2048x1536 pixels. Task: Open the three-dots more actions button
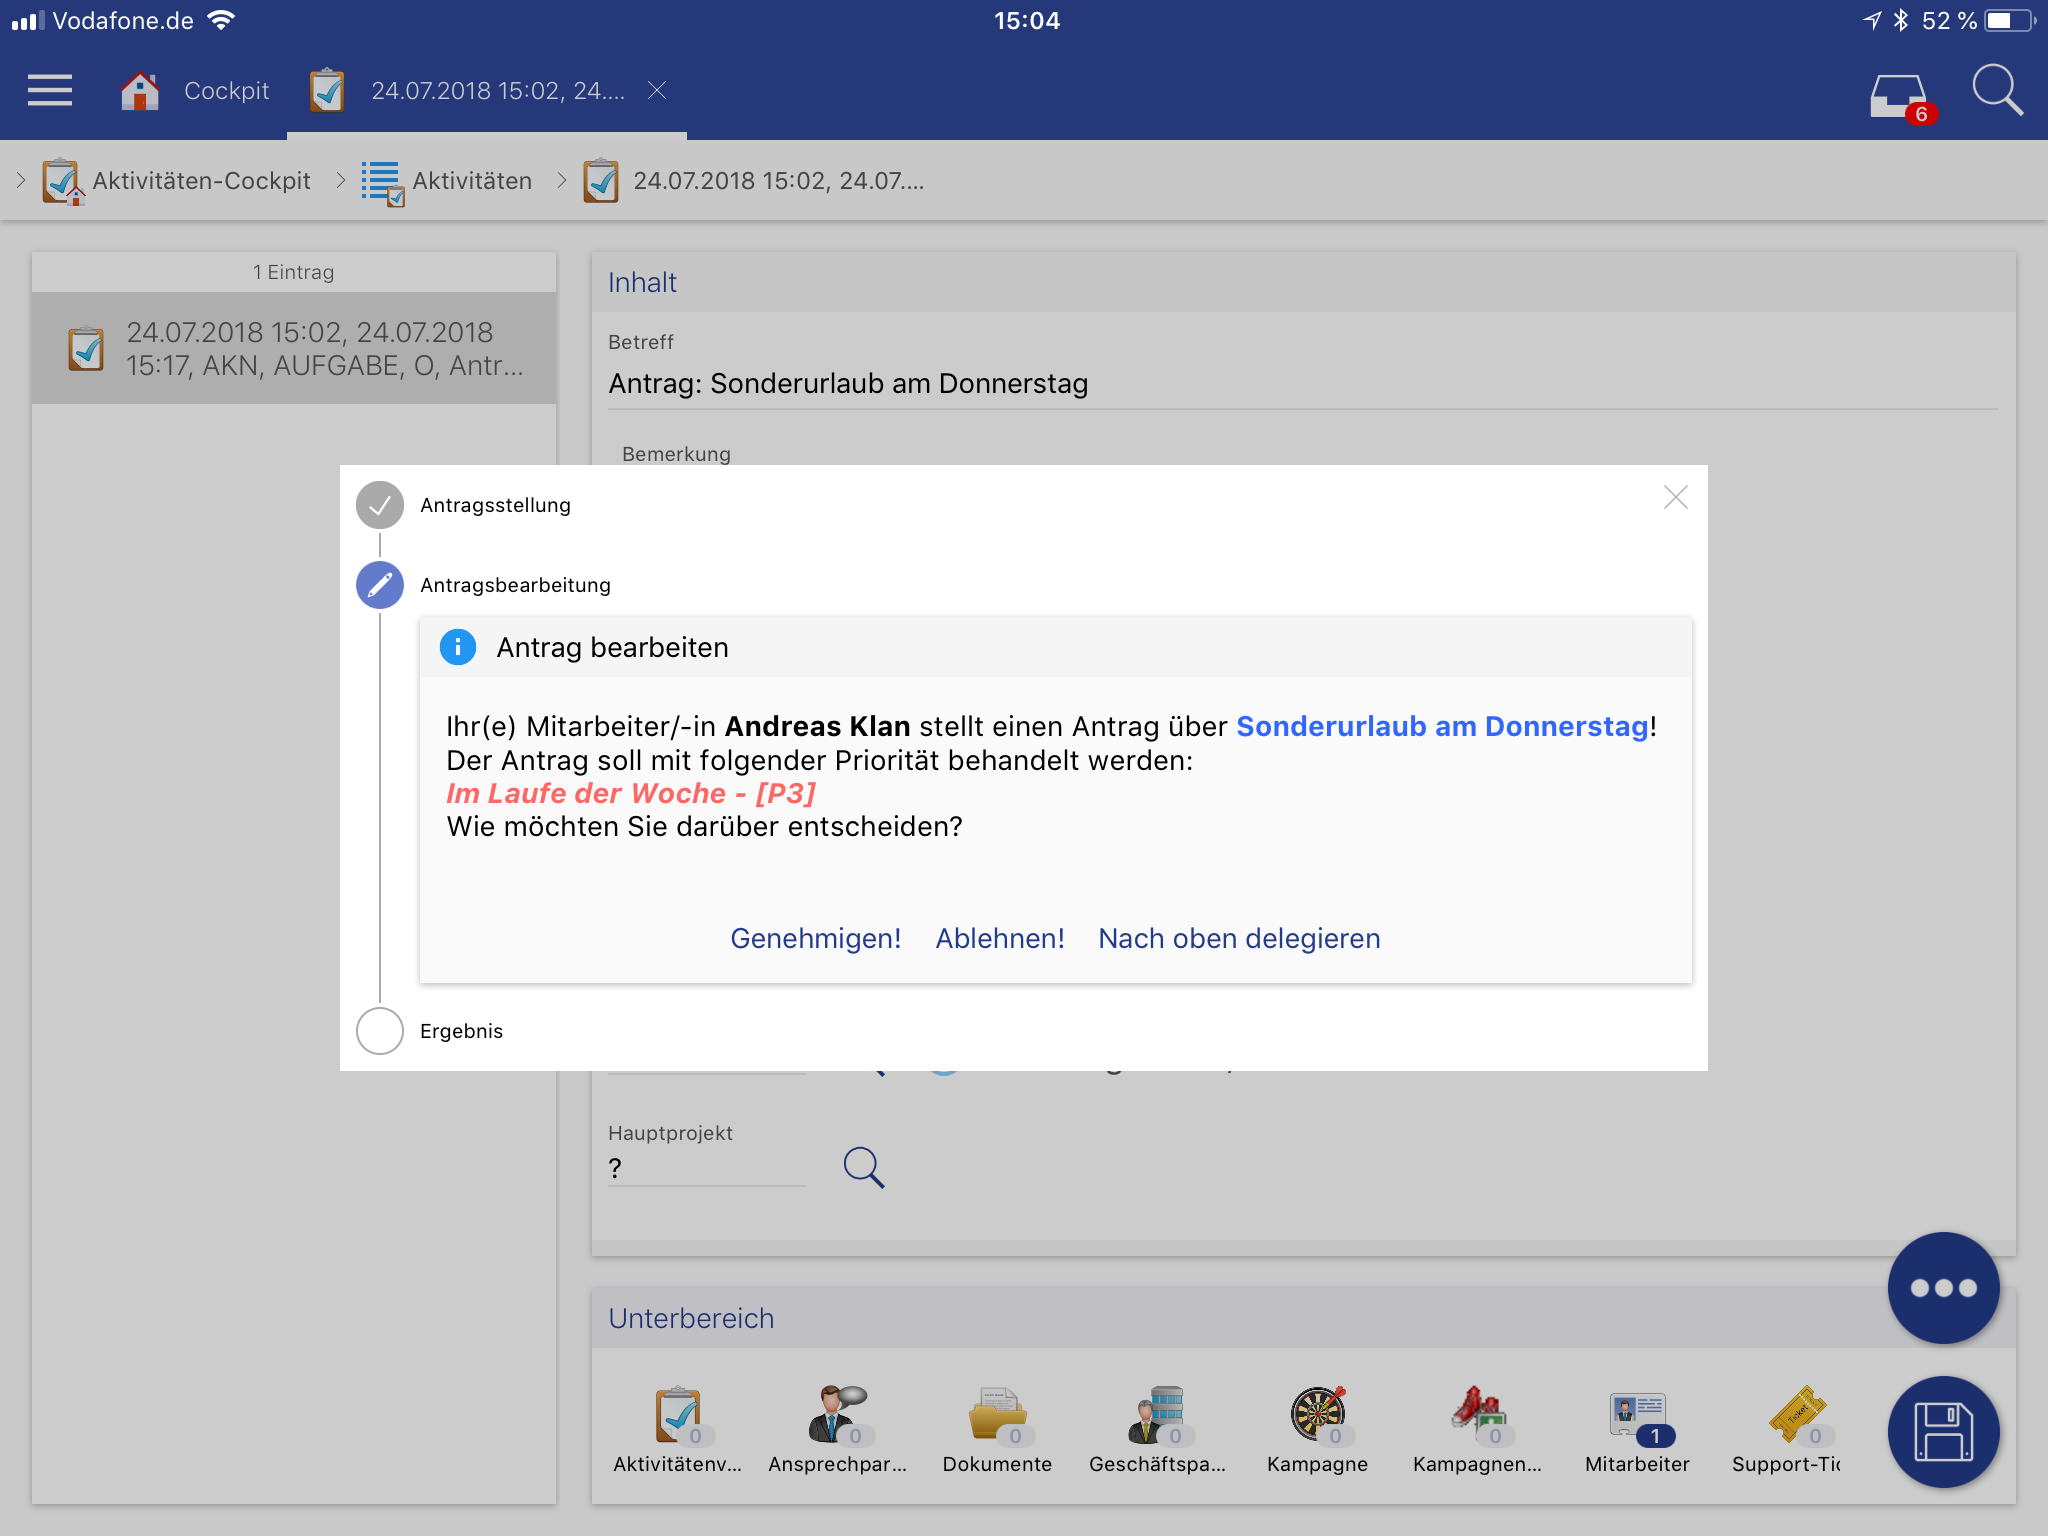[x=1943, y=1287]
